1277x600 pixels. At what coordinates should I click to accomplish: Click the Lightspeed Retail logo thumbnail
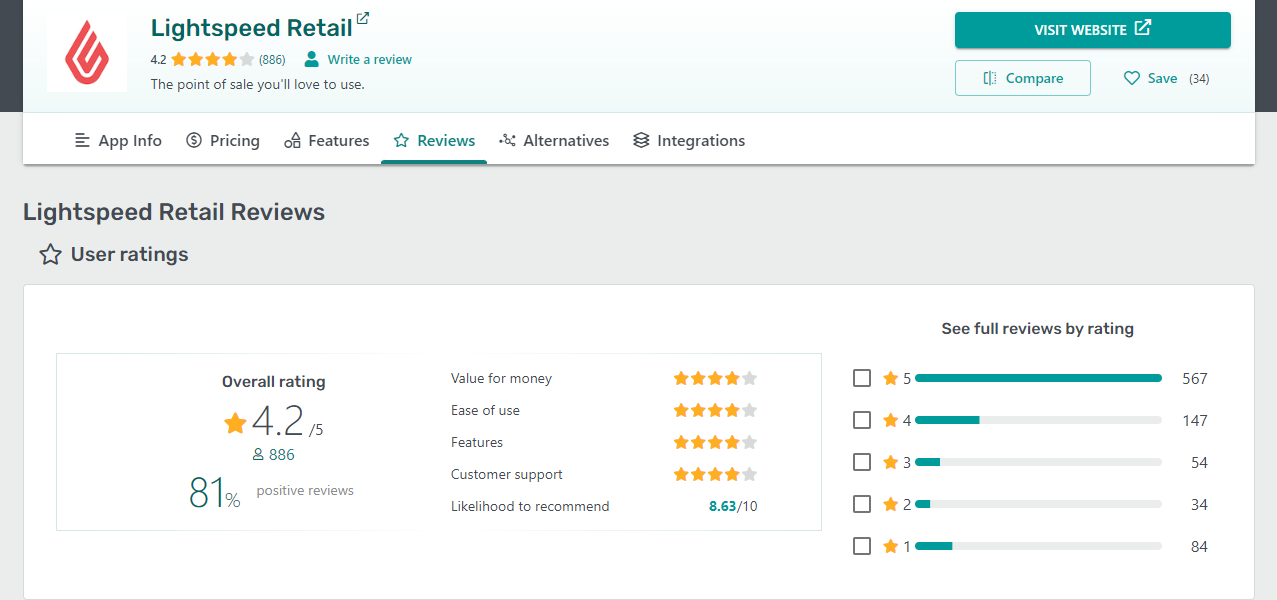(87, 53)
